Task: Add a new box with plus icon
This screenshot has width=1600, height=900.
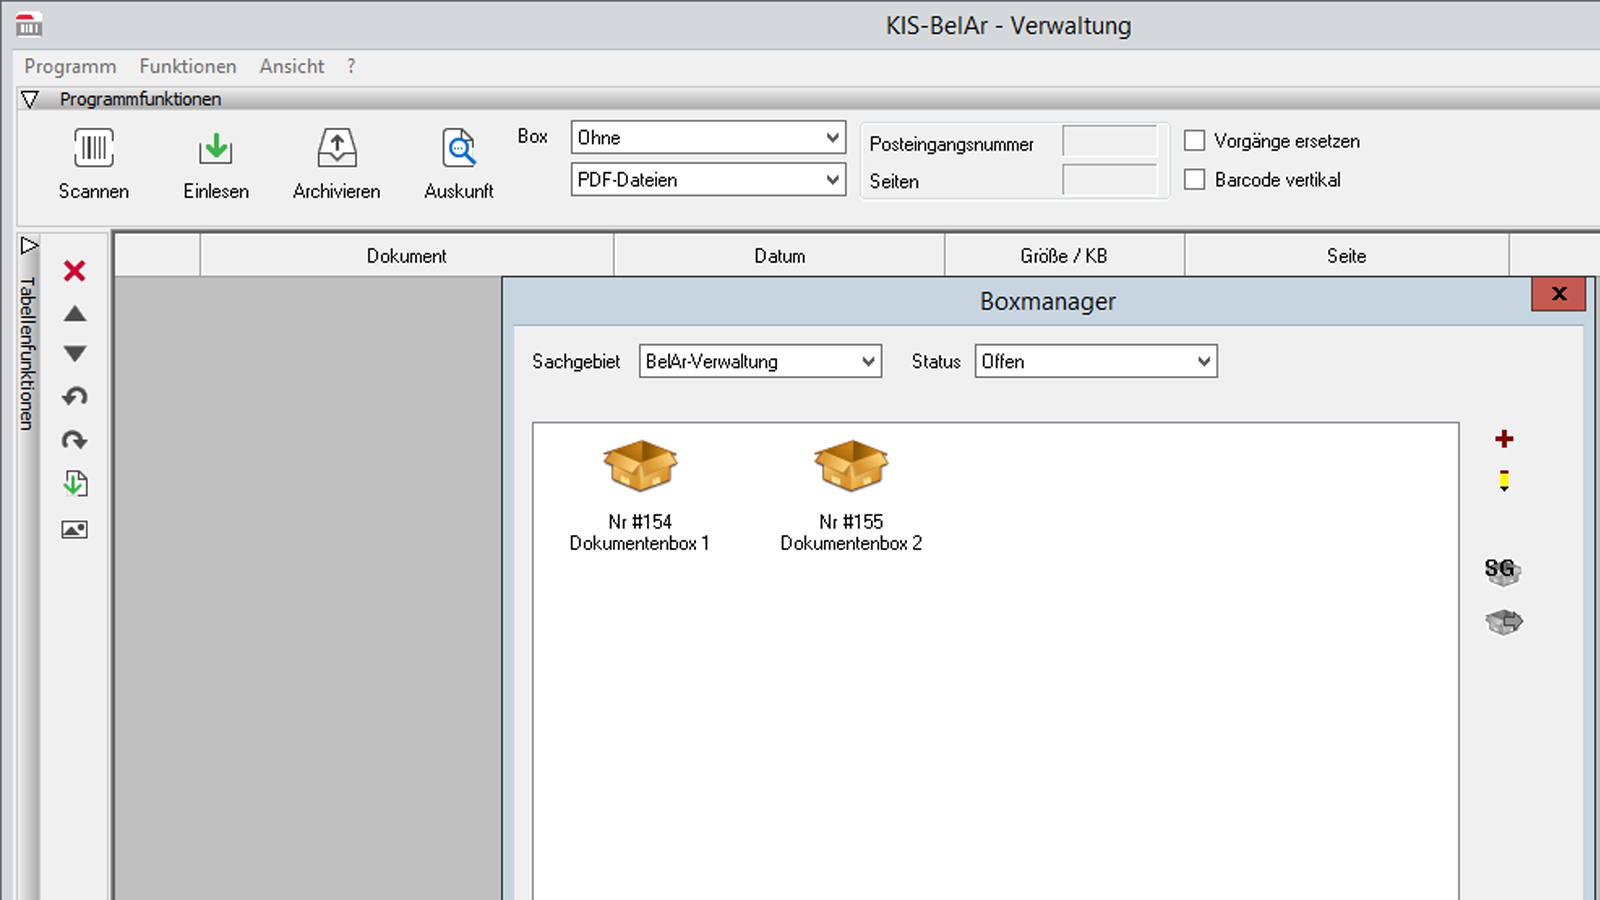Action: tap(1504, 439)
